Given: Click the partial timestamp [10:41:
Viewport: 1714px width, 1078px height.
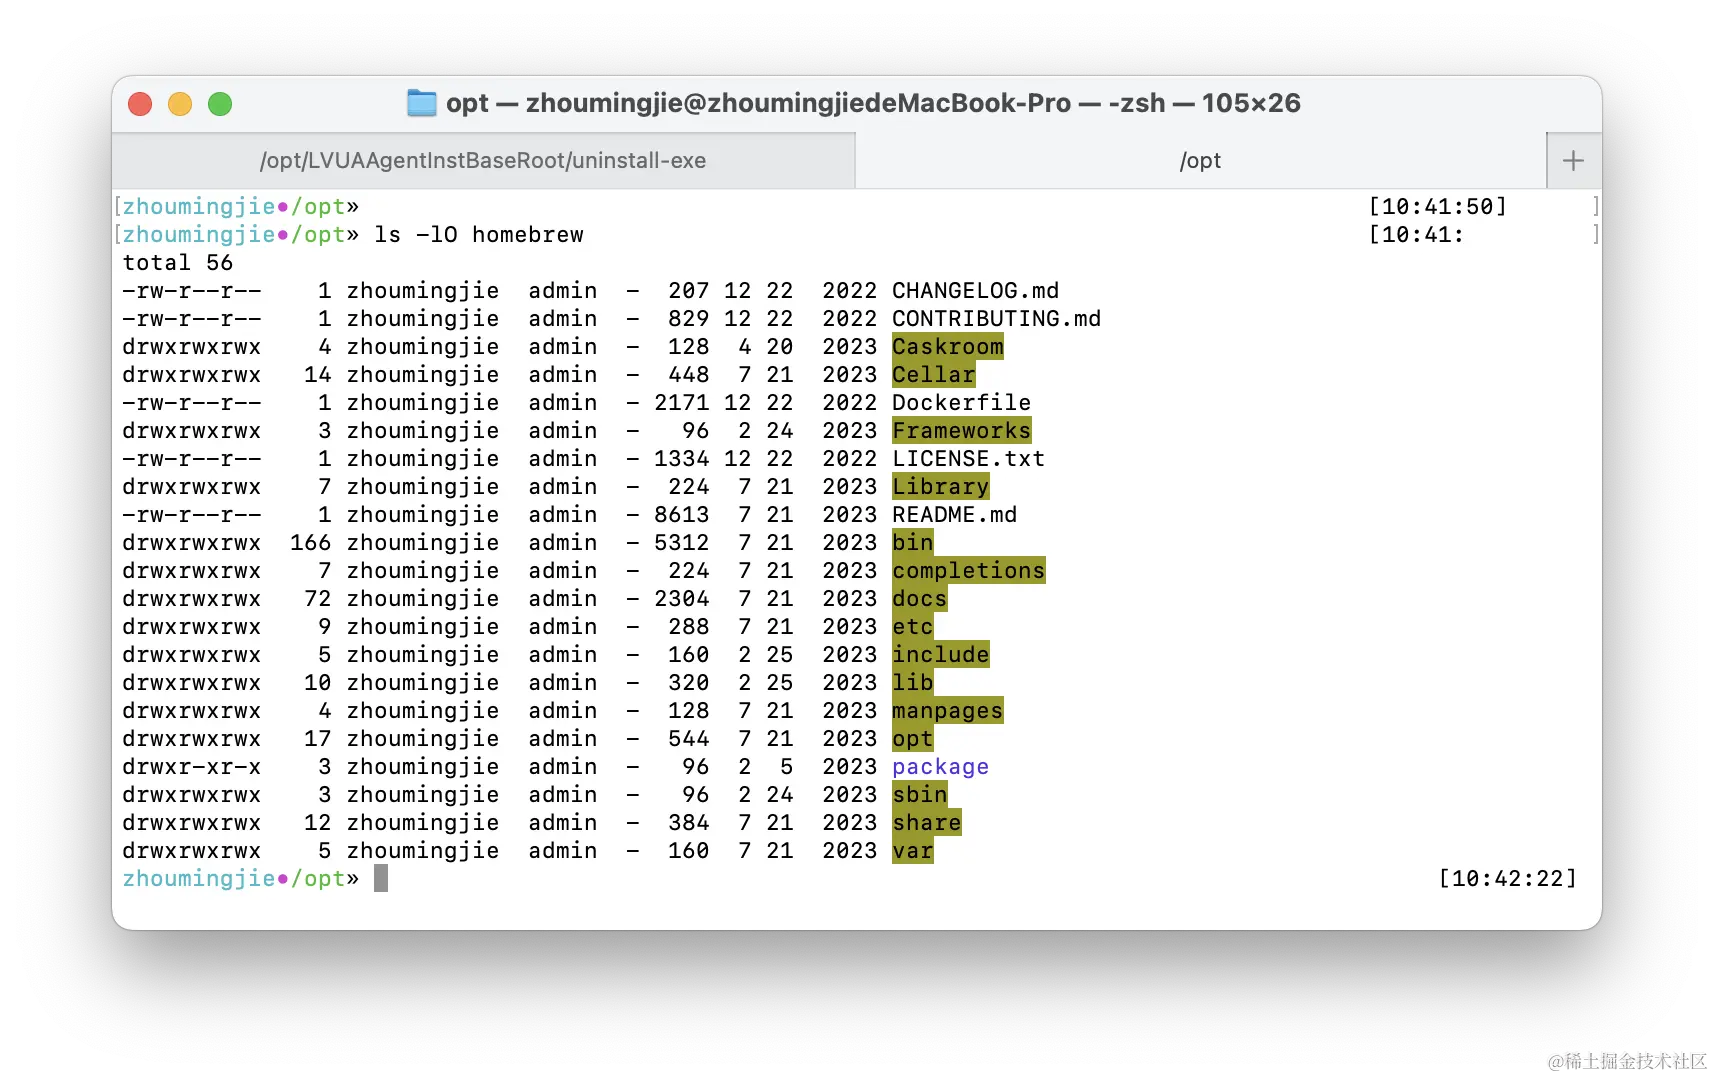Looking at the screenshot, I should click(1416, 235).
